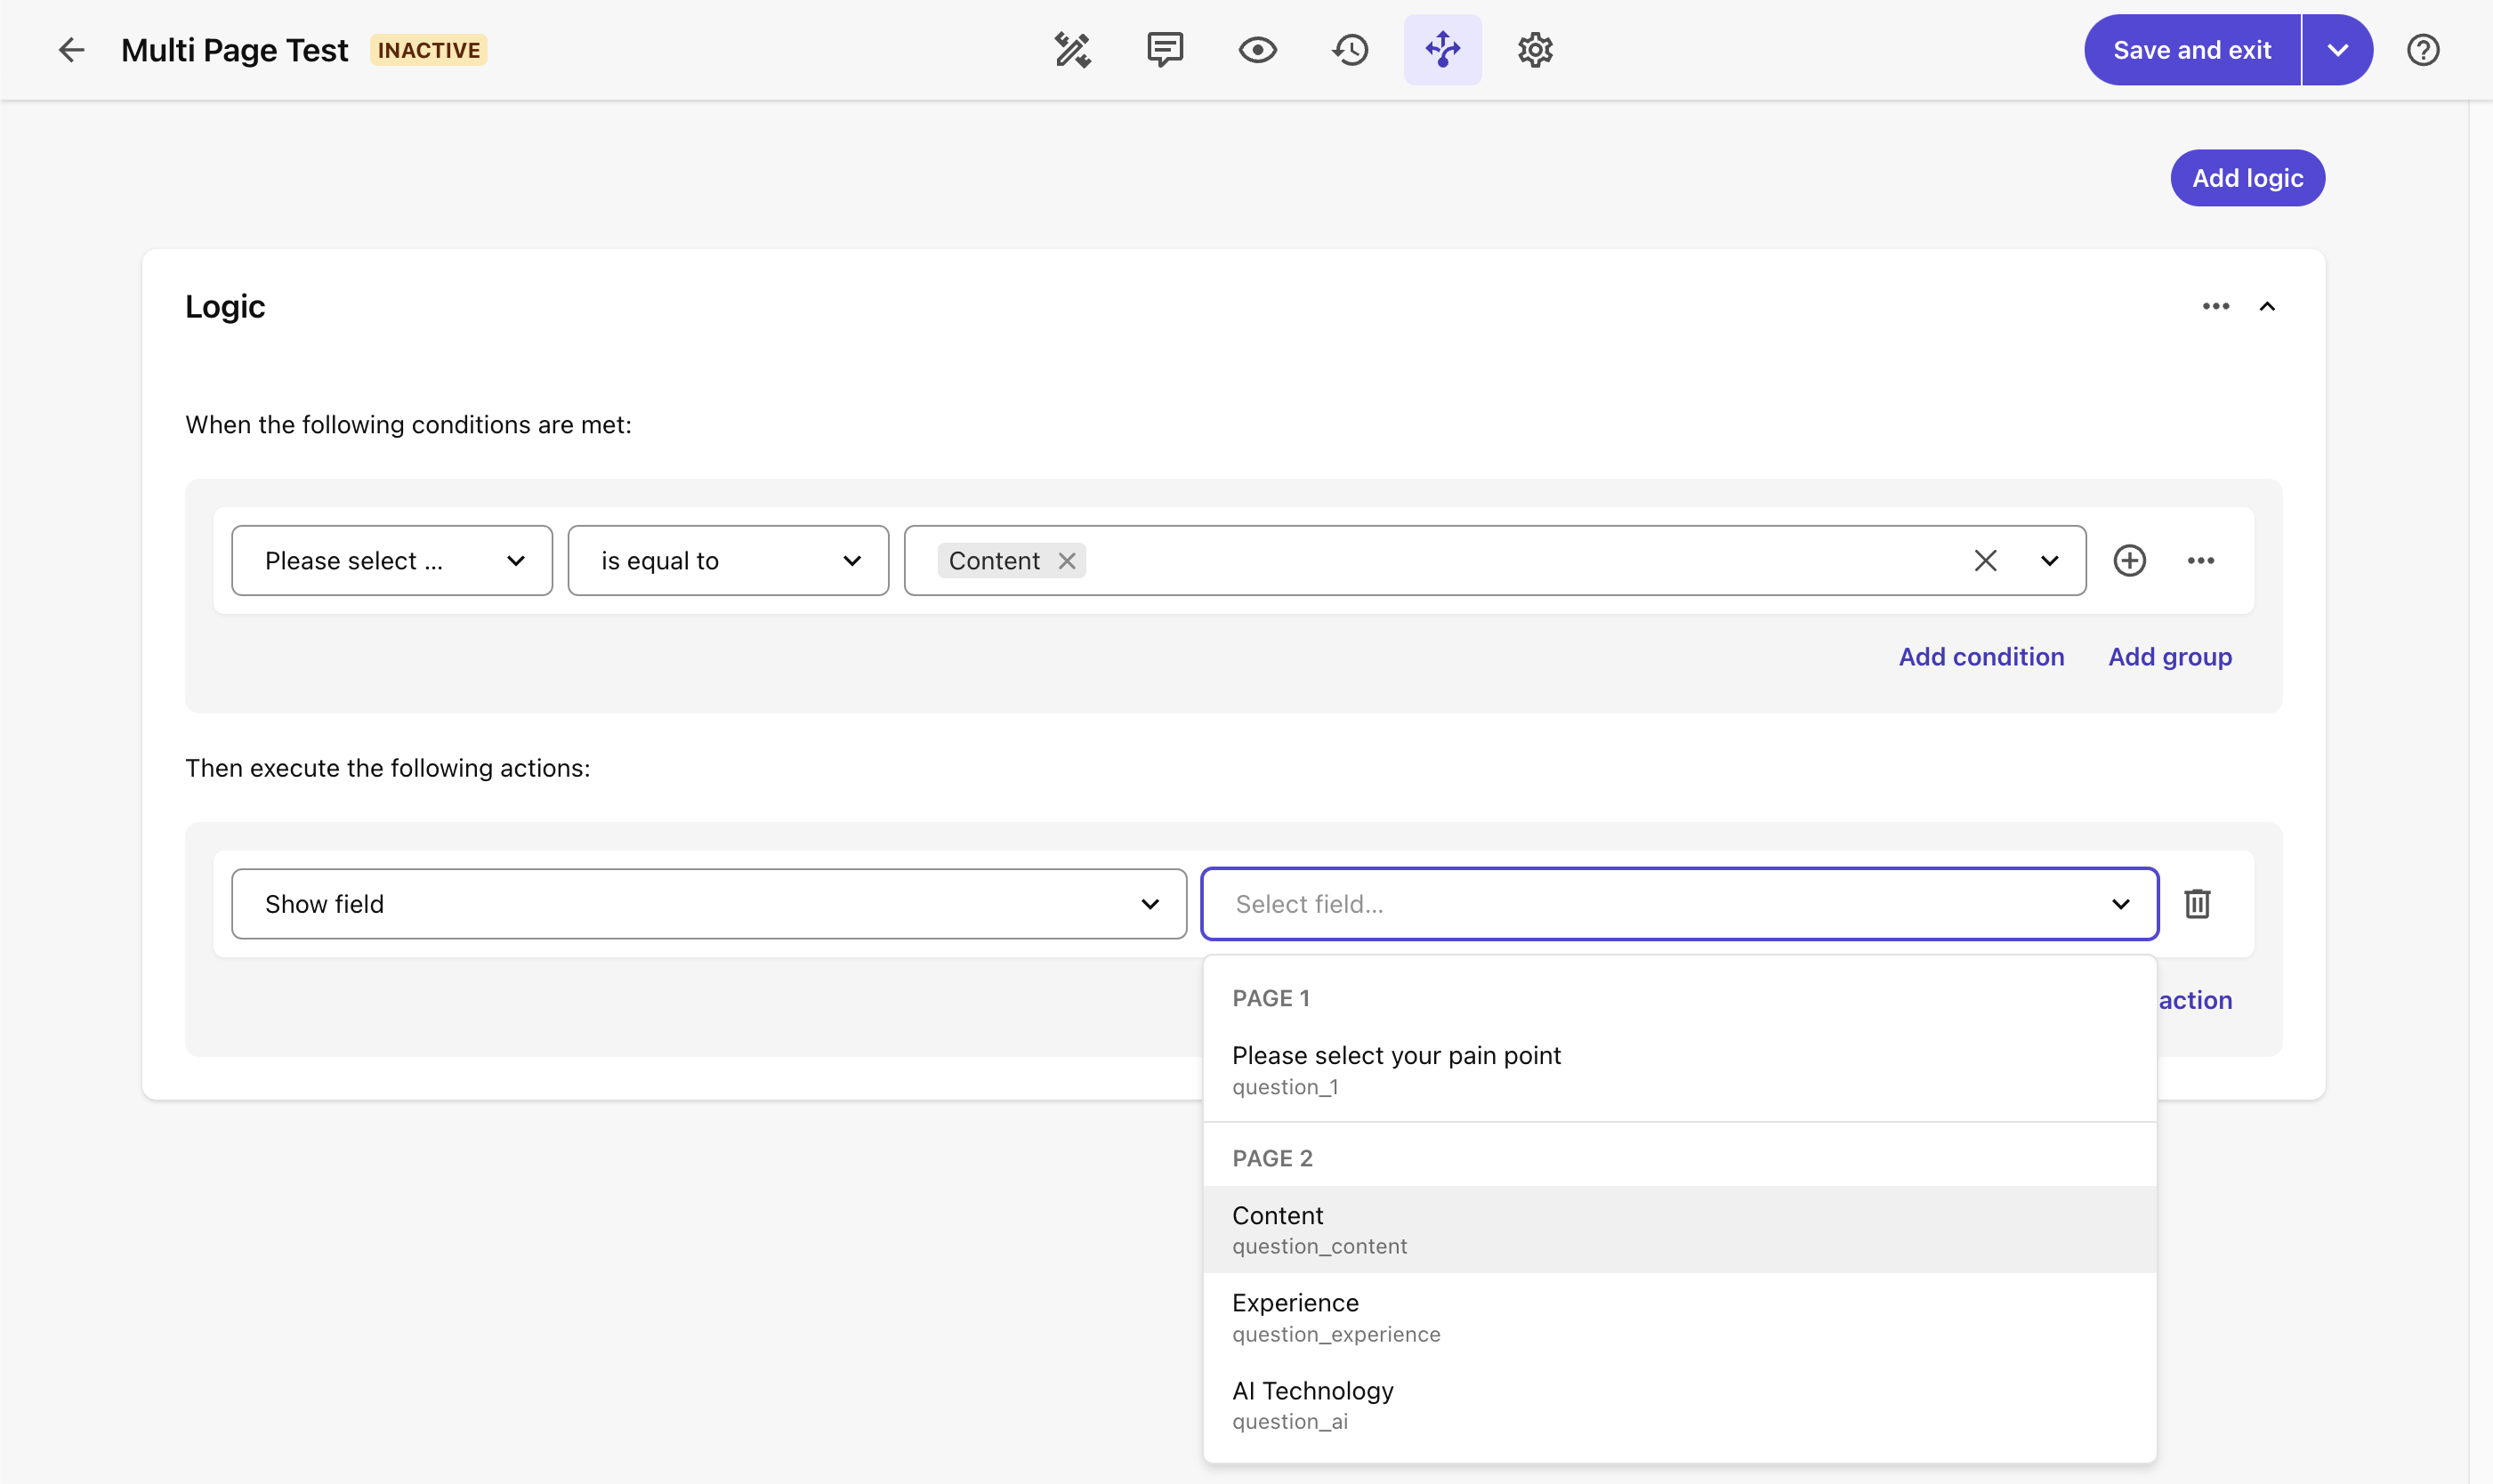Viewport: 2493px width, 1484px height.
Task: Click the add condition plus icon
Action: pos(2131,558)
